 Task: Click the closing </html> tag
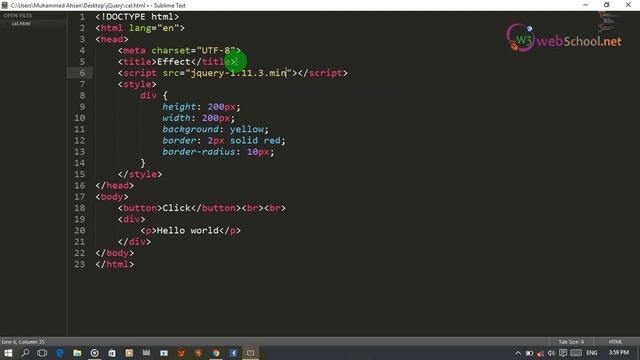115,264
